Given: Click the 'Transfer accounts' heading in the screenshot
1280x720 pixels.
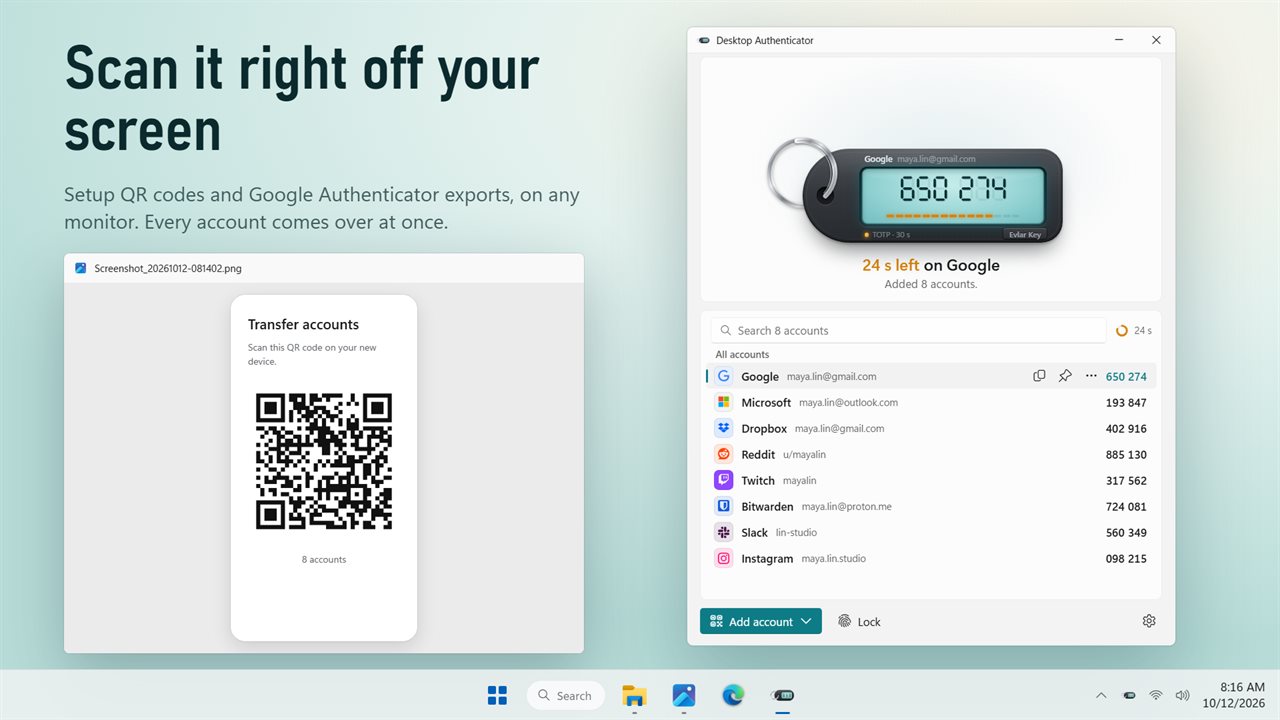Looking at the screenshot, I should pos(303,324).
